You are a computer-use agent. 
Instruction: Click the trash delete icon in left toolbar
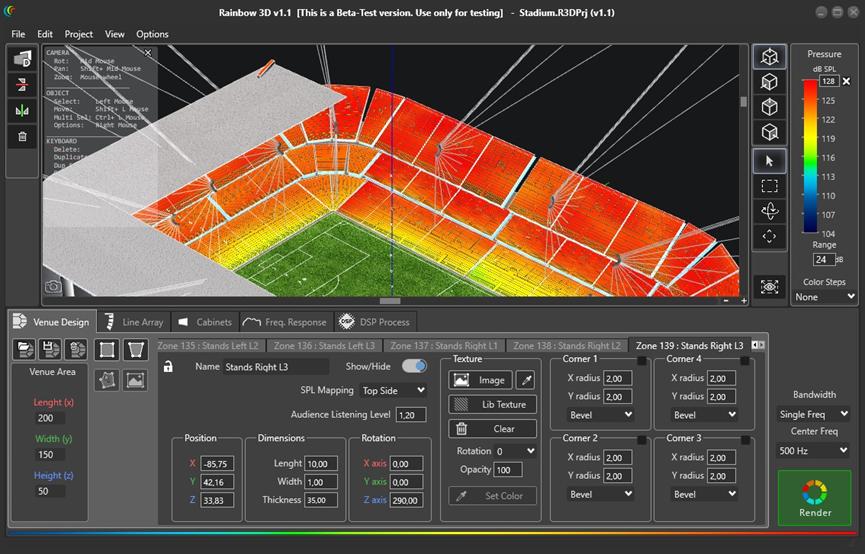22,137
